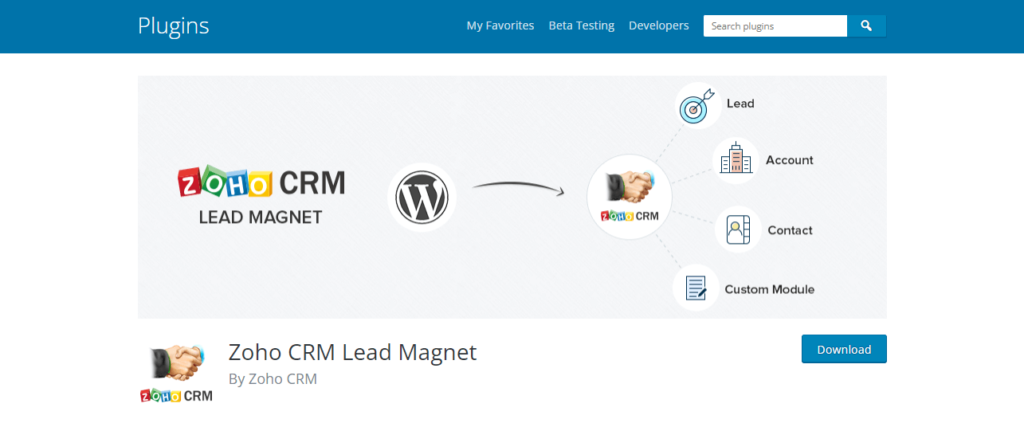1024x423 pixels.
Task: Open Beta Testing page
Action: coord(581,26)
